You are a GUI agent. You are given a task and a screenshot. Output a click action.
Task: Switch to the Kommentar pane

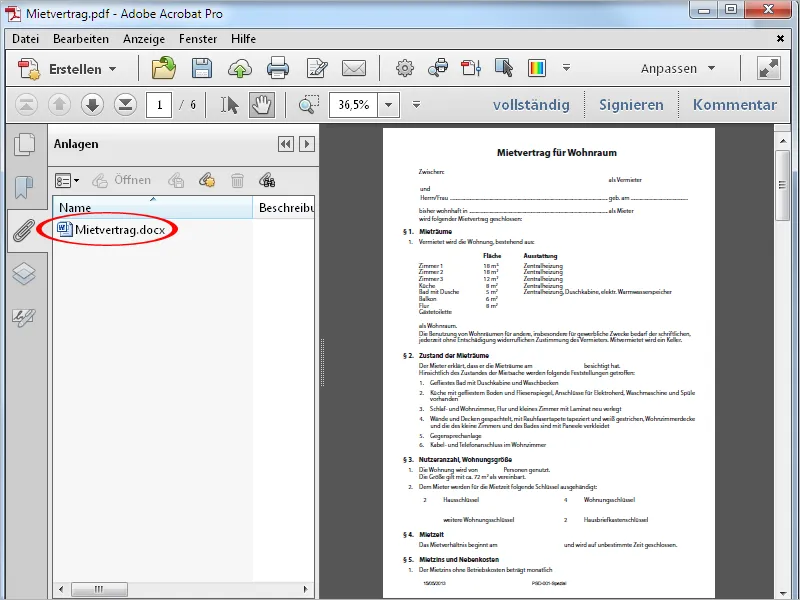click(x=737, y=103)
